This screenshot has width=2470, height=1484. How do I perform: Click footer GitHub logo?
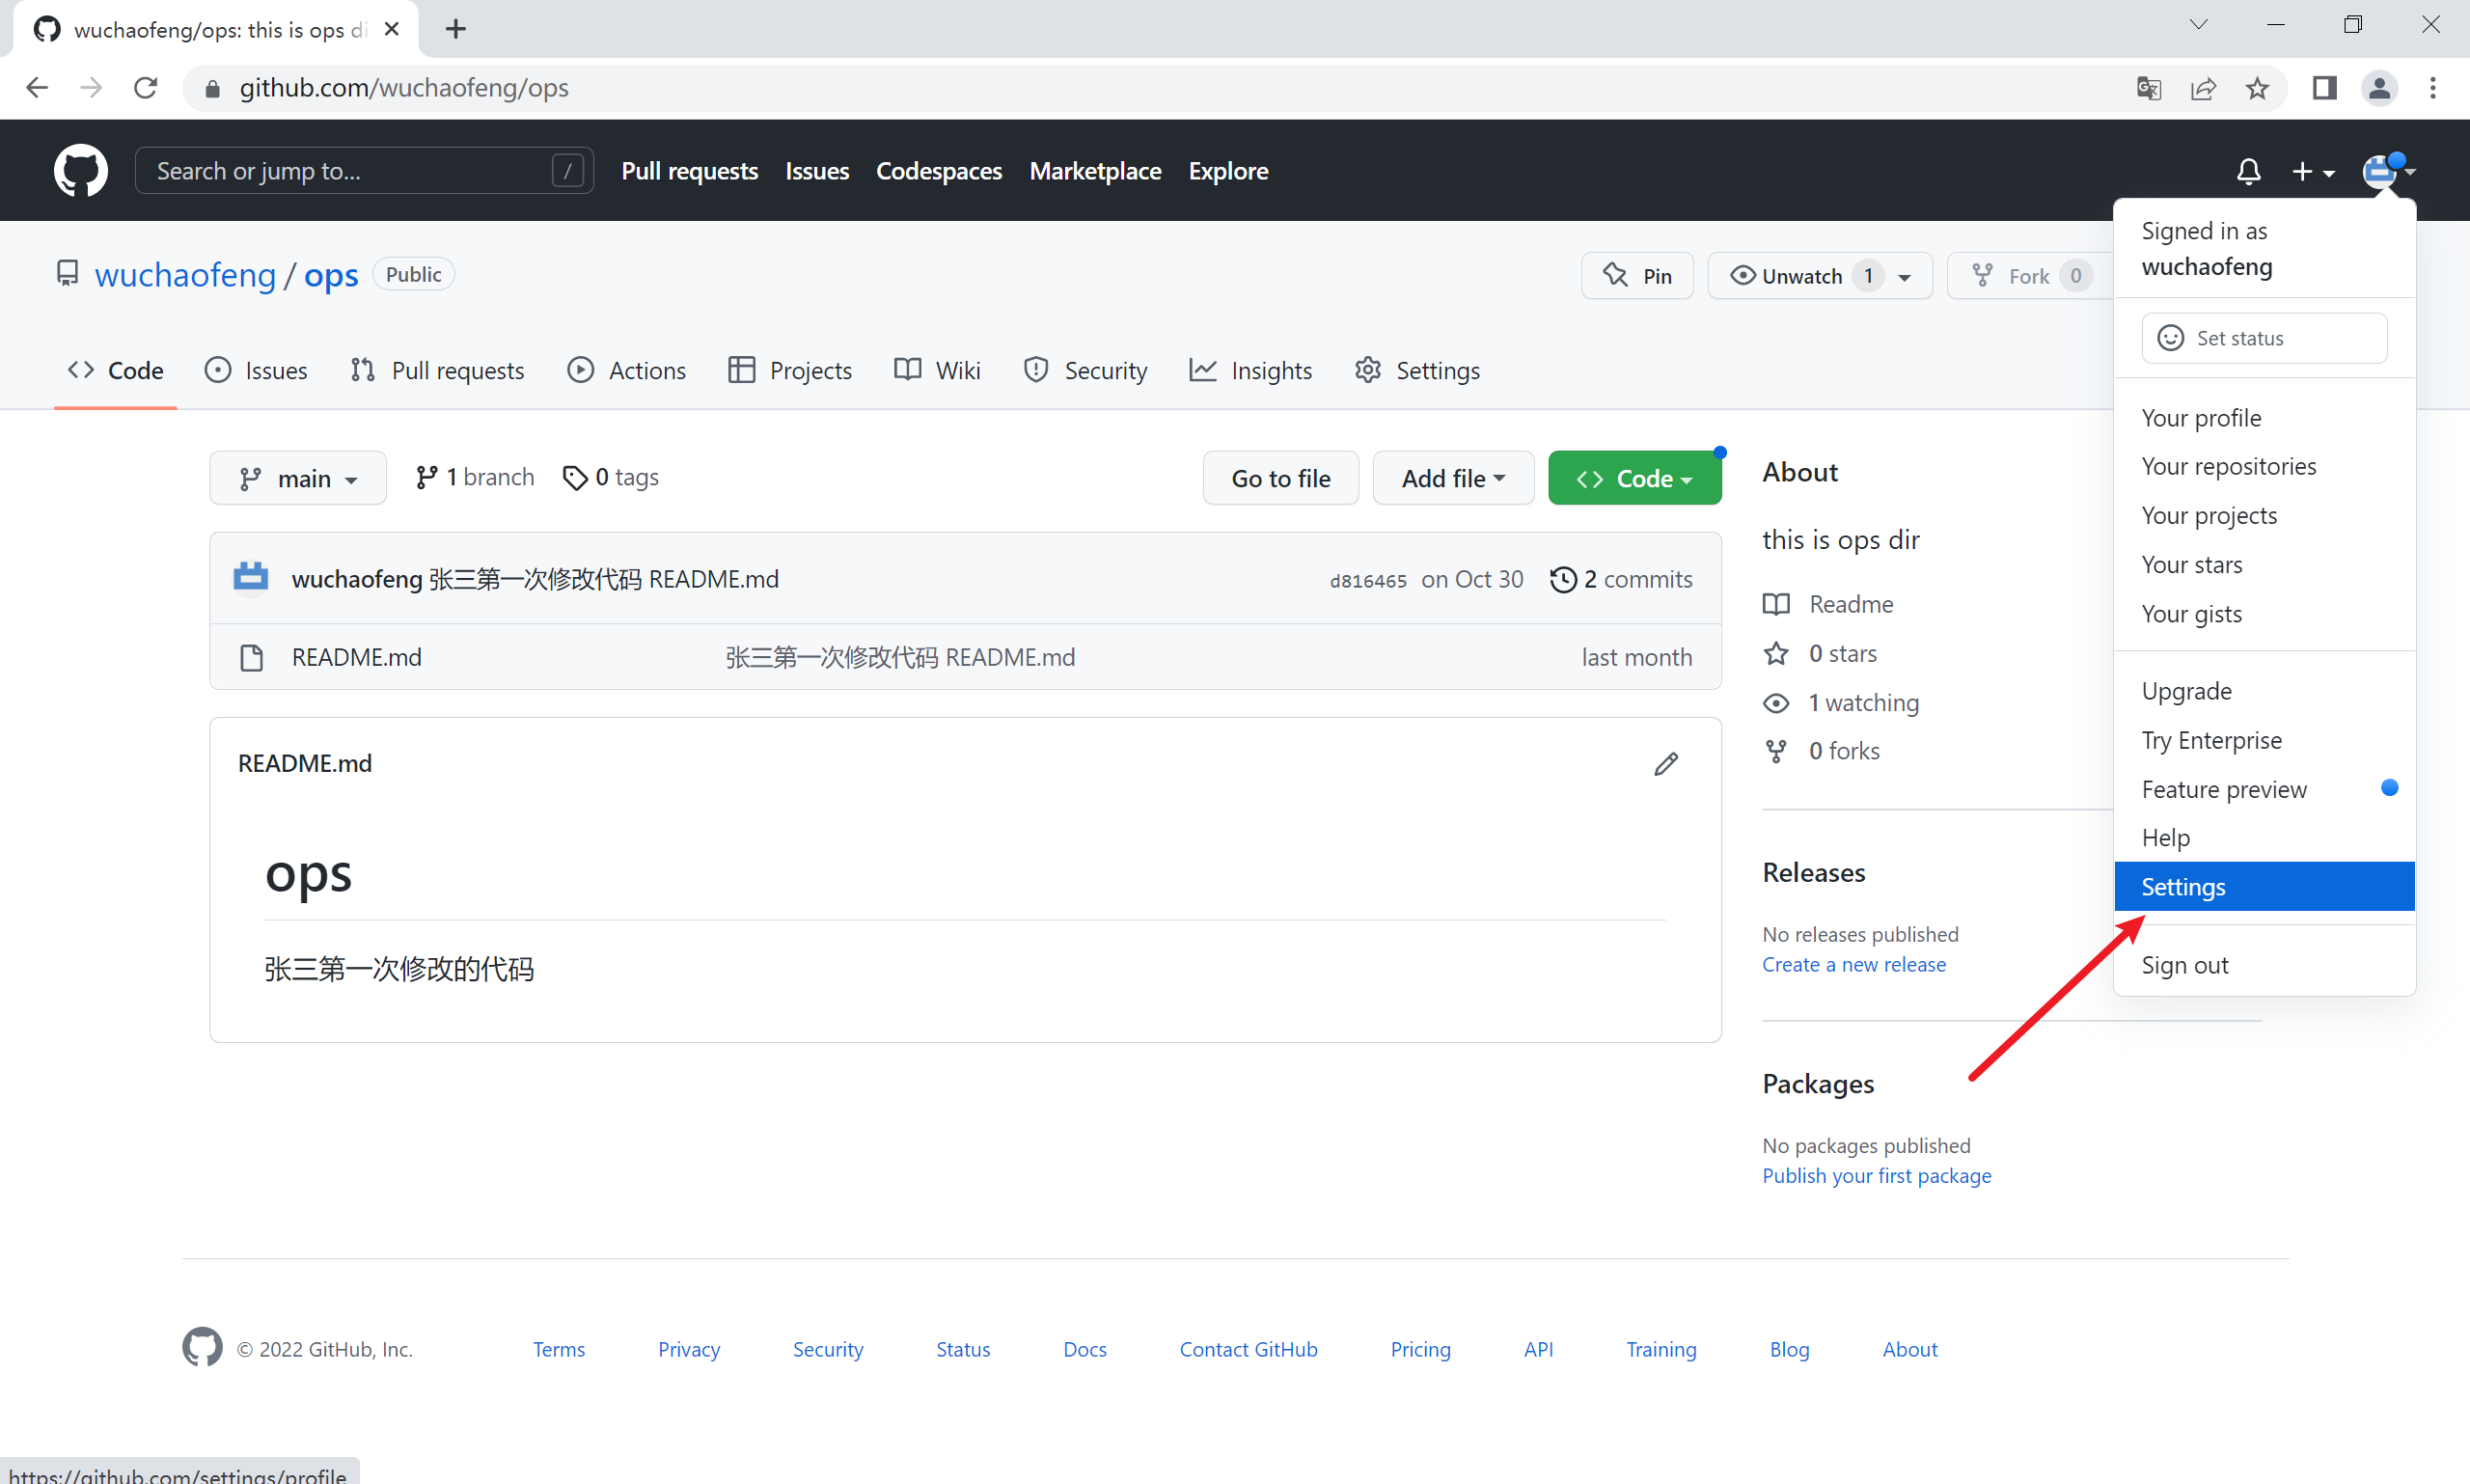pyautogui.click(x=202, y=1347)
